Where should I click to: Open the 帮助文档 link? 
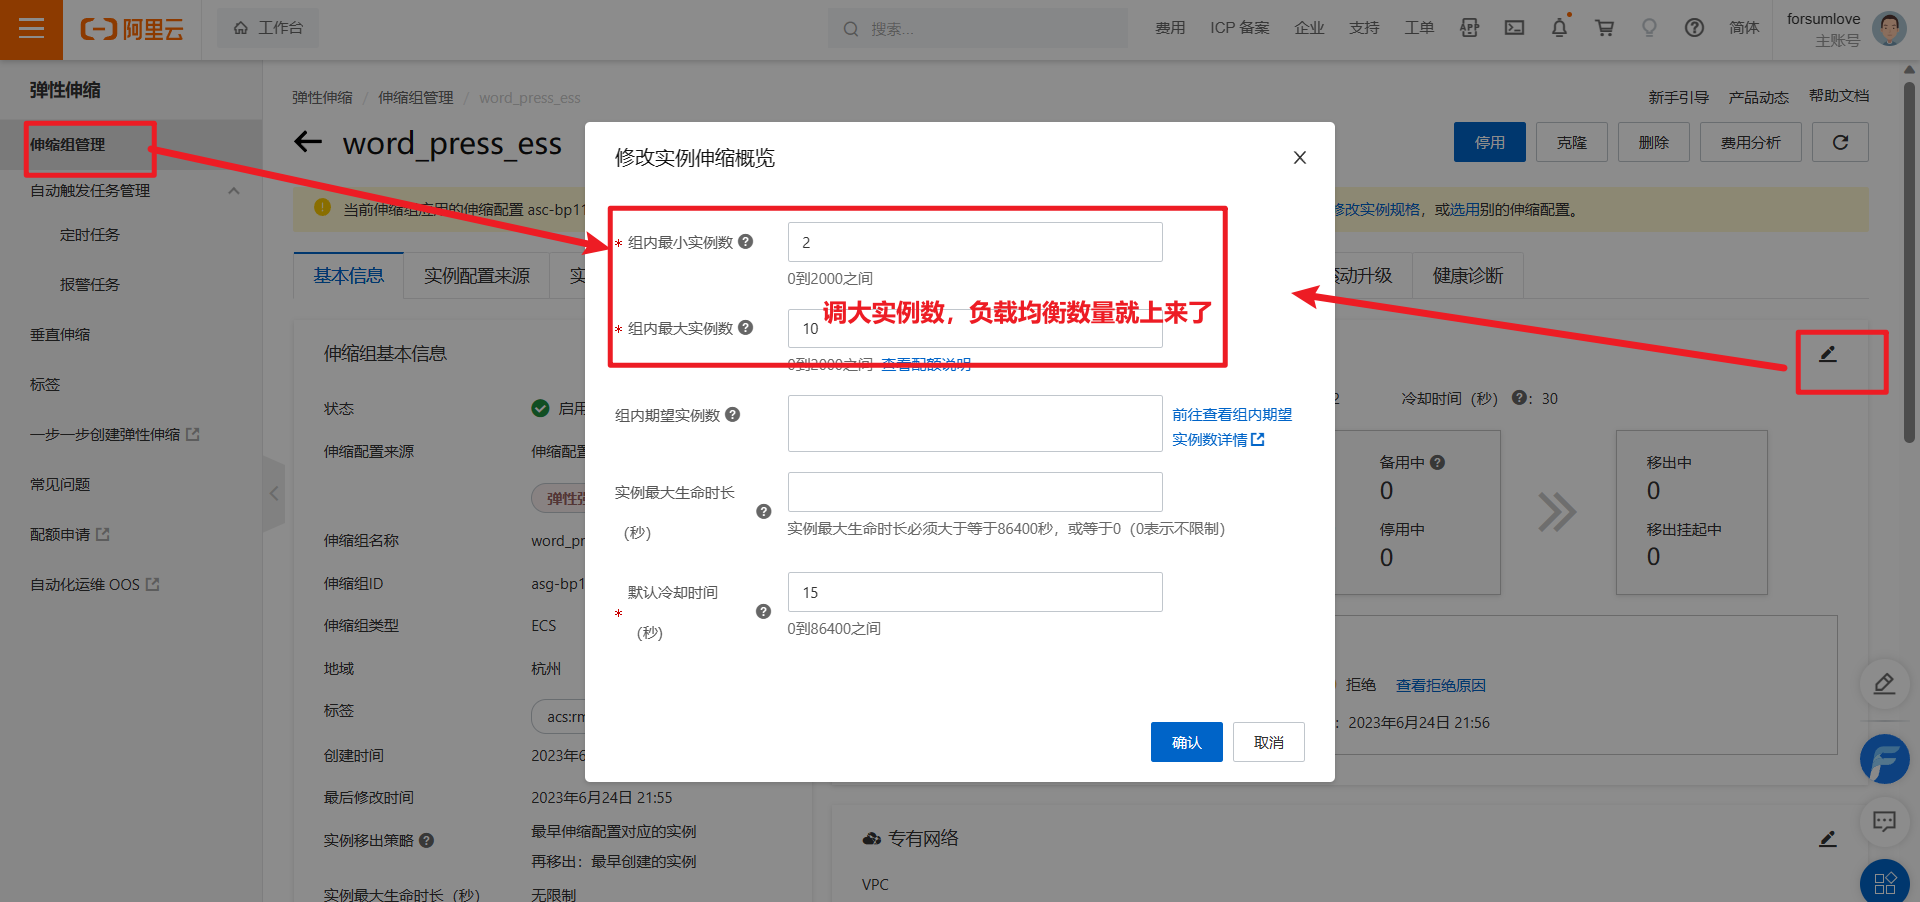click(1838, 97)
